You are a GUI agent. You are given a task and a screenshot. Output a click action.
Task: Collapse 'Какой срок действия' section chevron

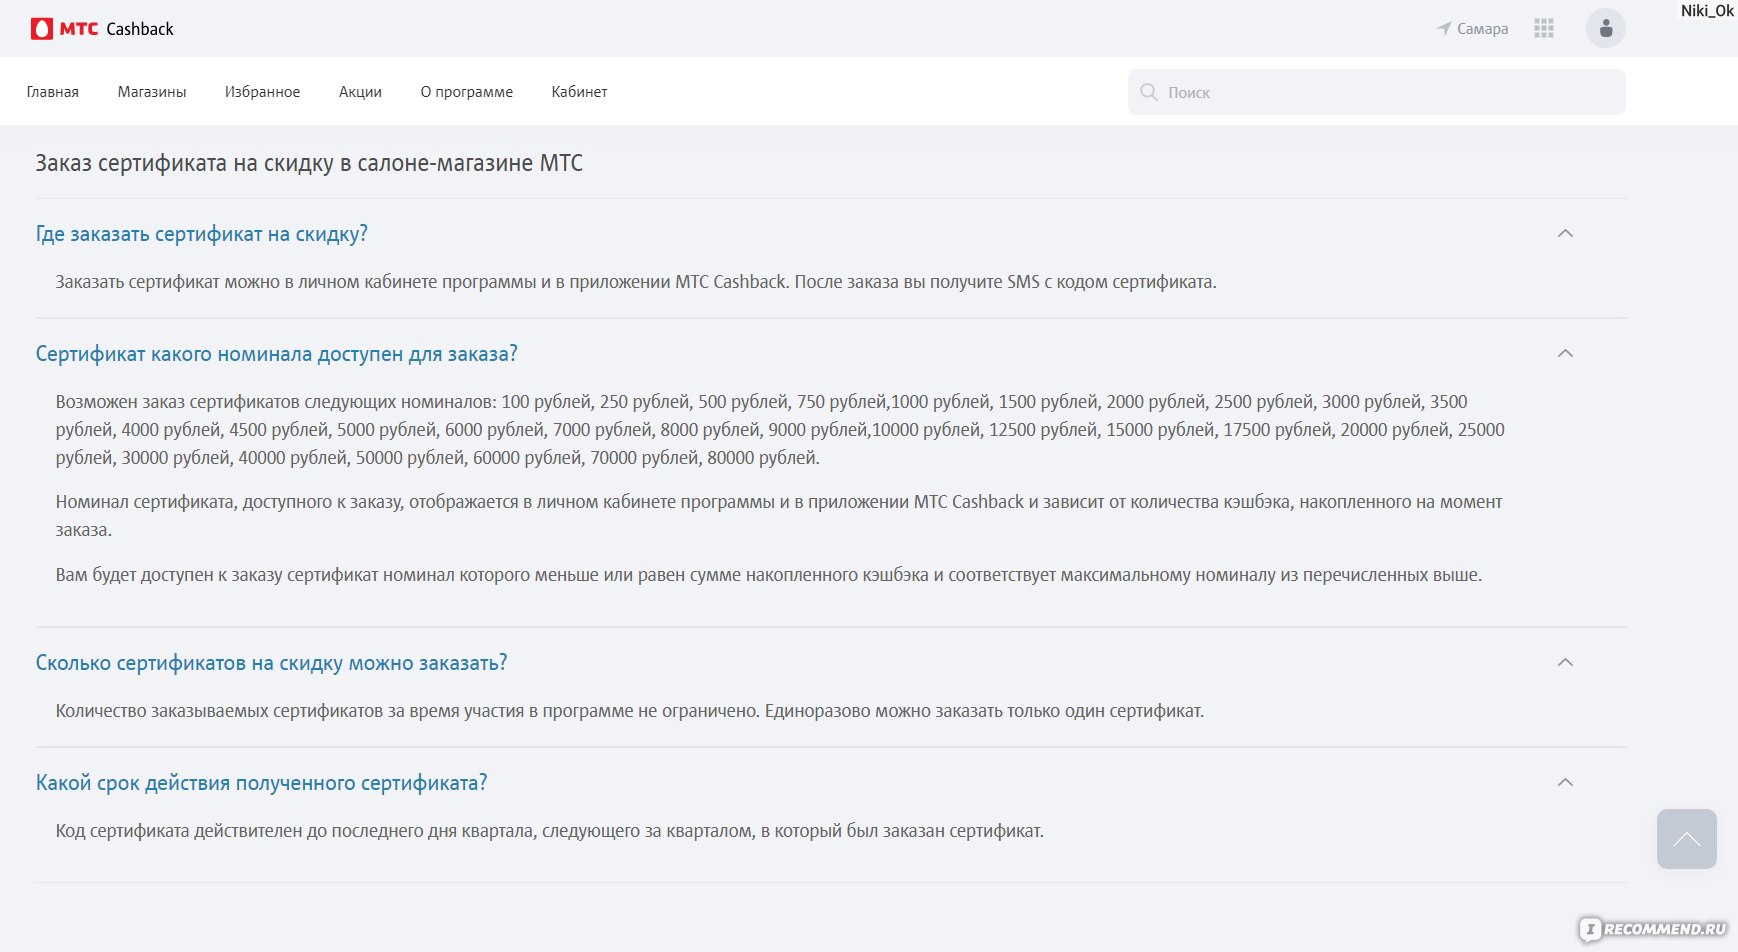[1566, 782]
